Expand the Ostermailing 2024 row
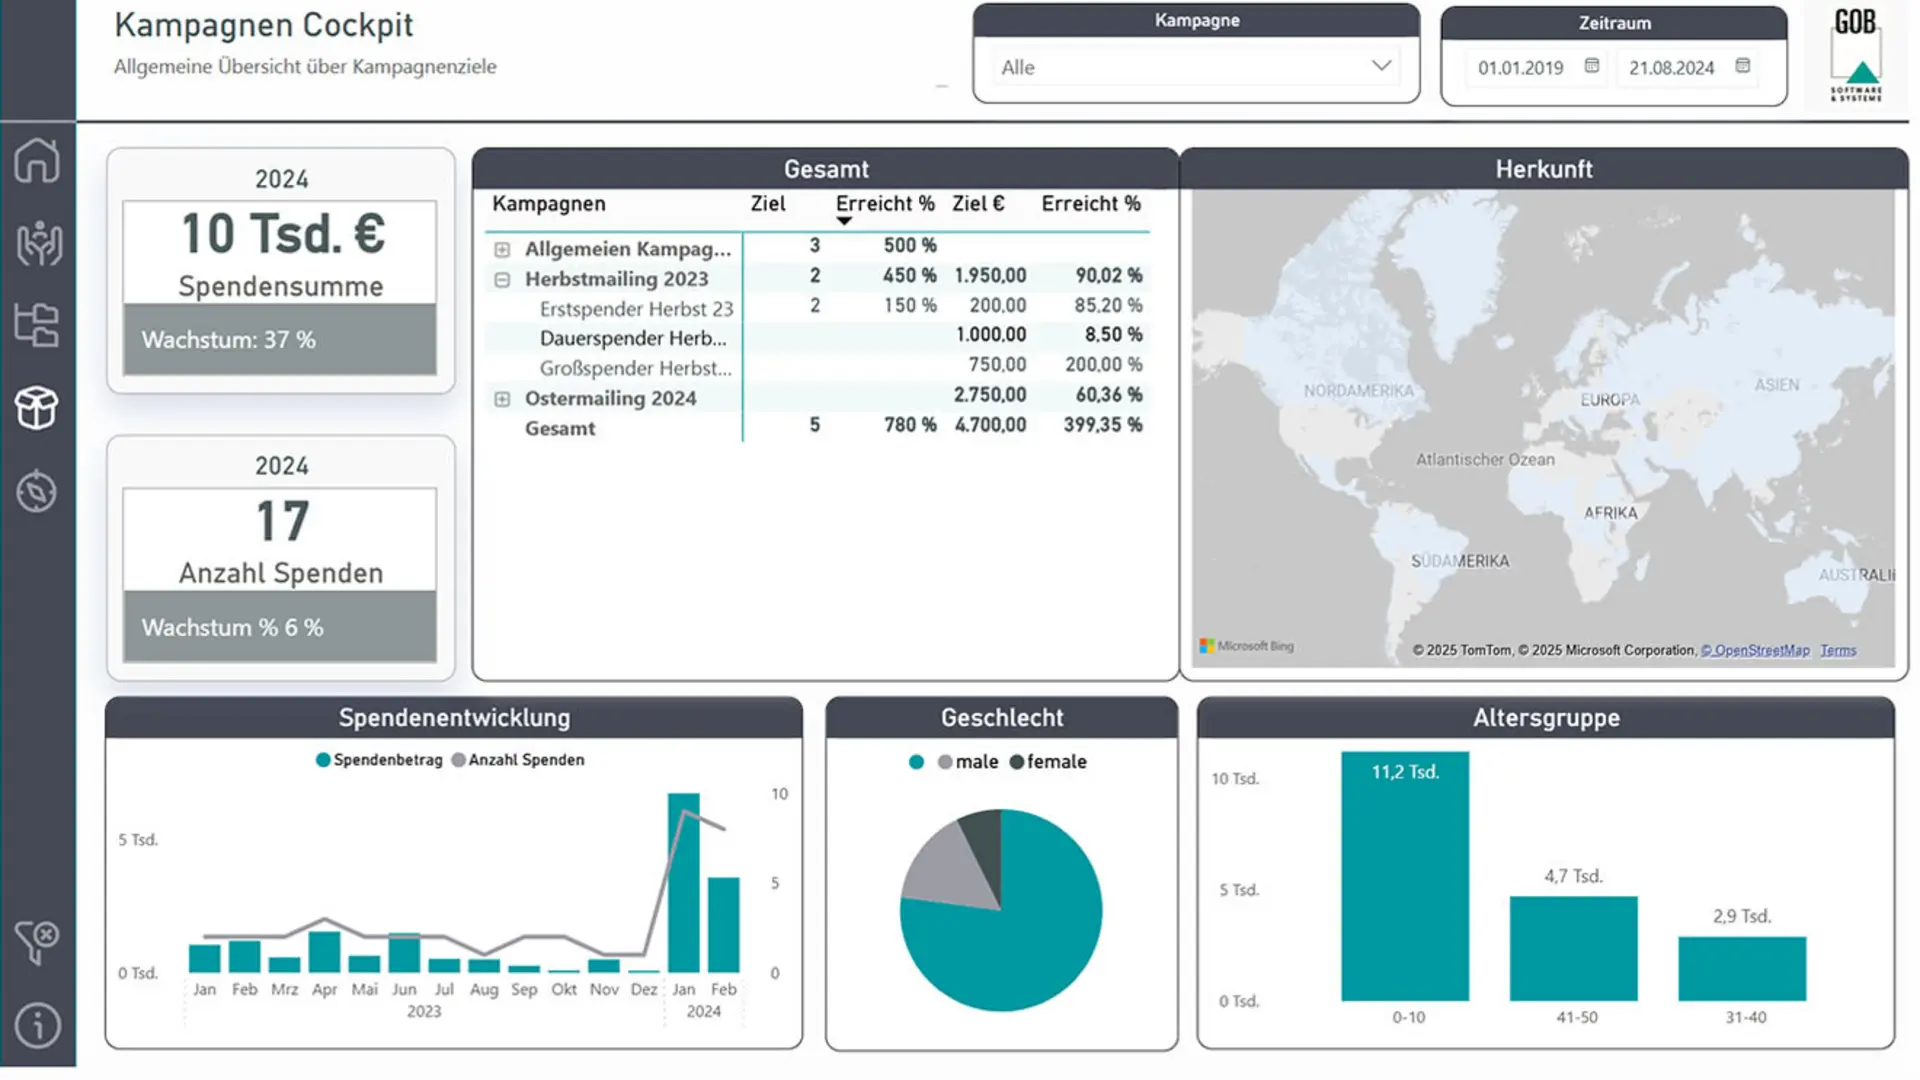The height and width of the screenshot is (1080, 1920). click(x=502, y=399)
